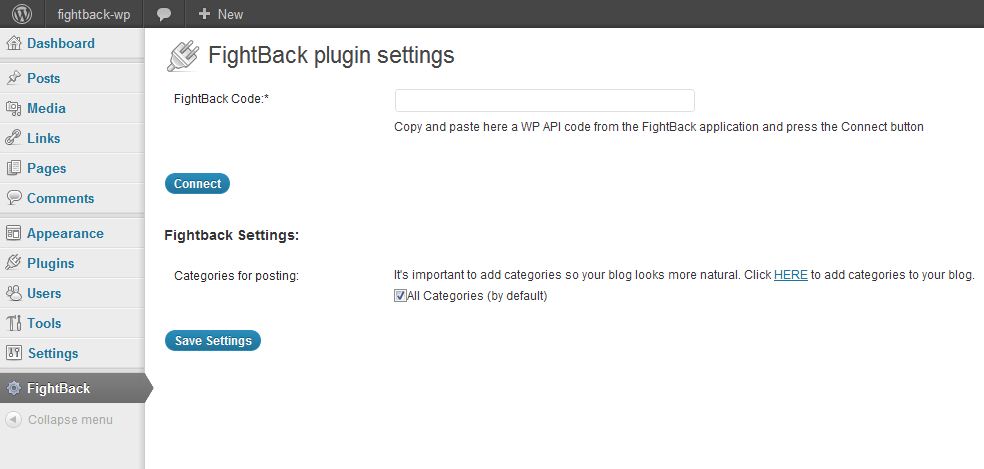Uncheck the All Categories checkbox
Screen dimensions: 984x469
400,296
